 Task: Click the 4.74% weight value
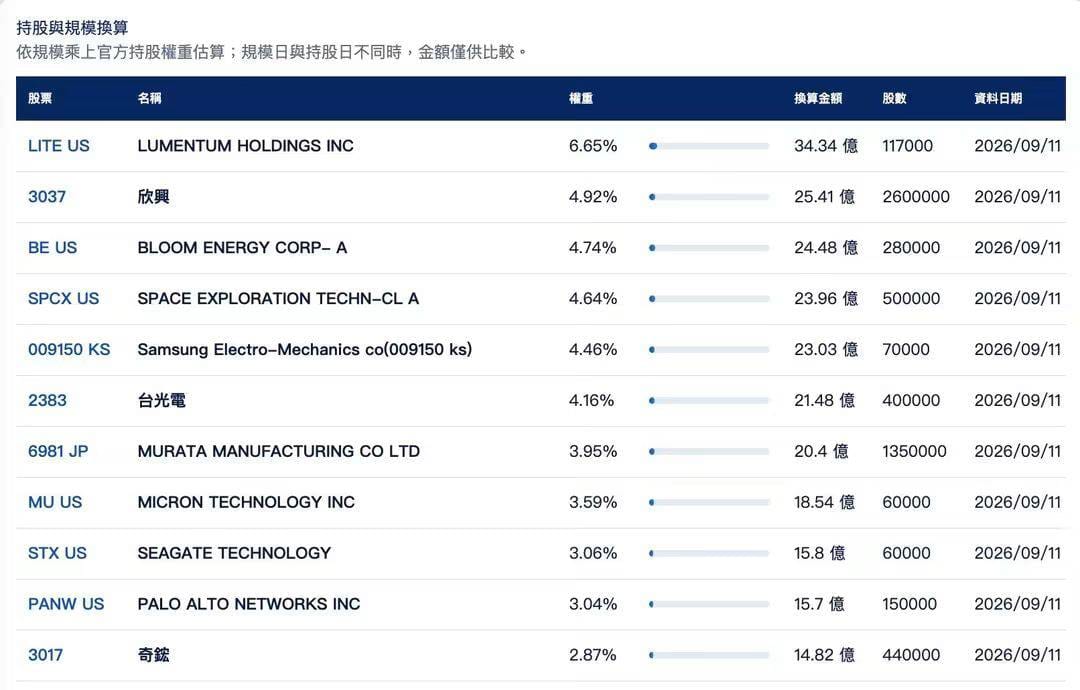[x=593, y=248]
